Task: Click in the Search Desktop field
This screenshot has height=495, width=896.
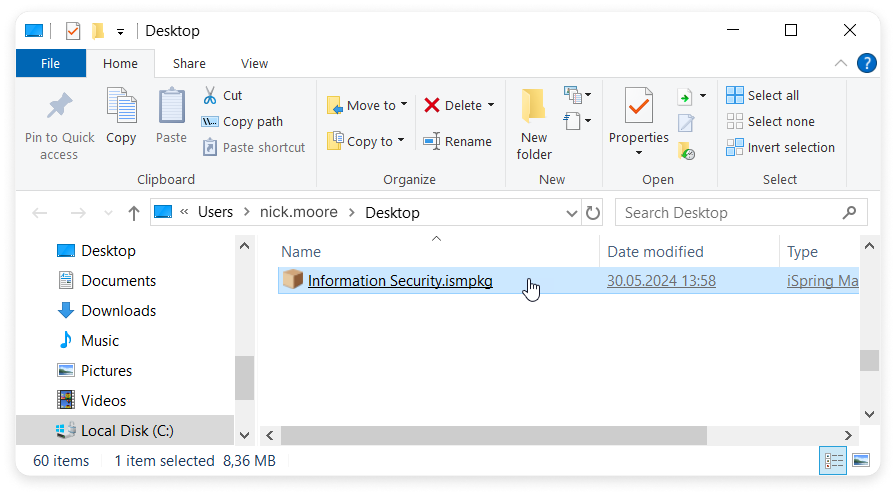Action: tap(731, 213)
